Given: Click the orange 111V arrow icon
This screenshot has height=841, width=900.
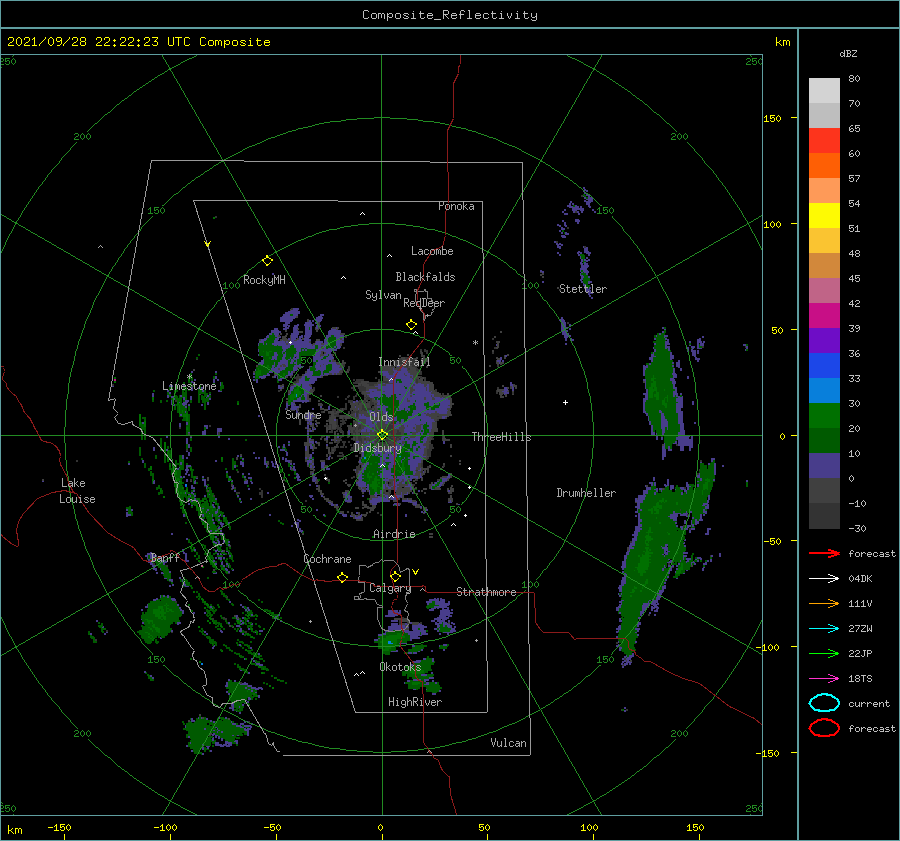Looking at the screenshot, I should pyautogui.click(x=824, y=603).
